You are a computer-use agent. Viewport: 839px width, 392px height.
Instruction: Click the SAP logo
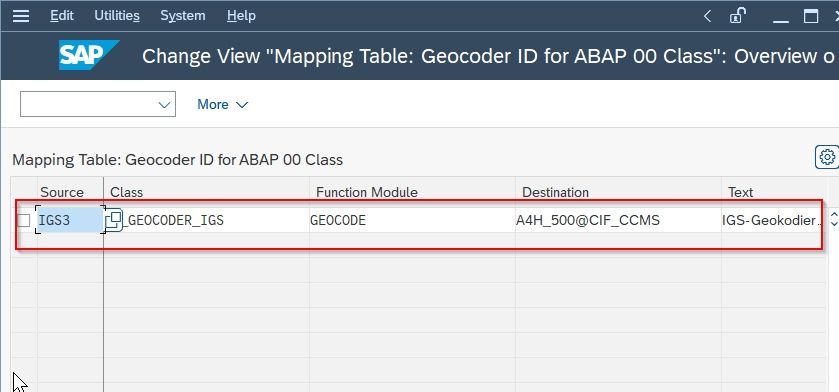pyautogui.click(x=89, y=55)
